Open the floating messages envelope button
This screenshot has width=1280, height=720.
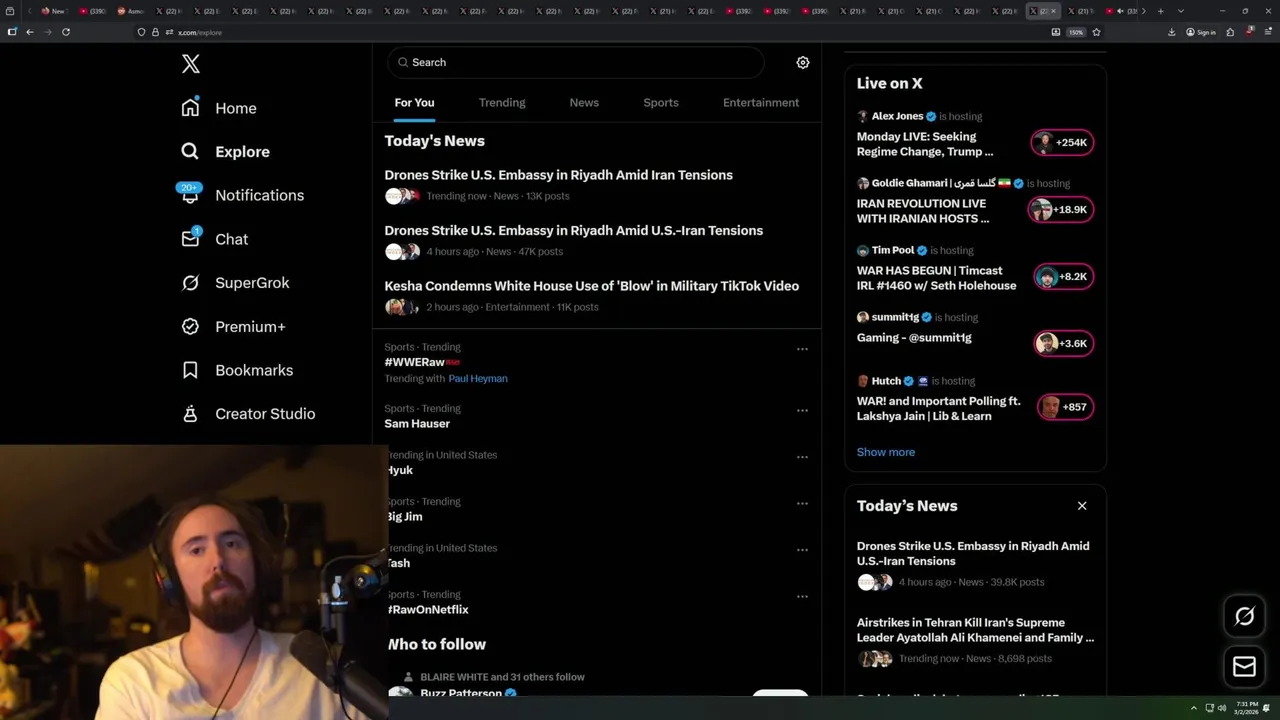1244,667
